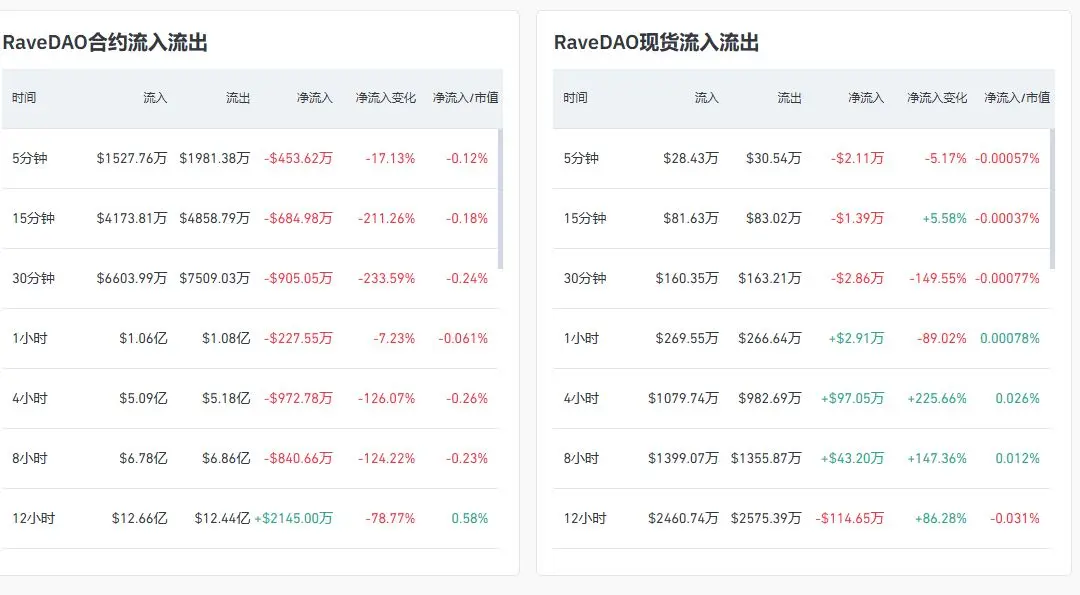Click the -$2.11万 spot net inflow
This screenshot has width=1080, height=595.
point(857,158)
